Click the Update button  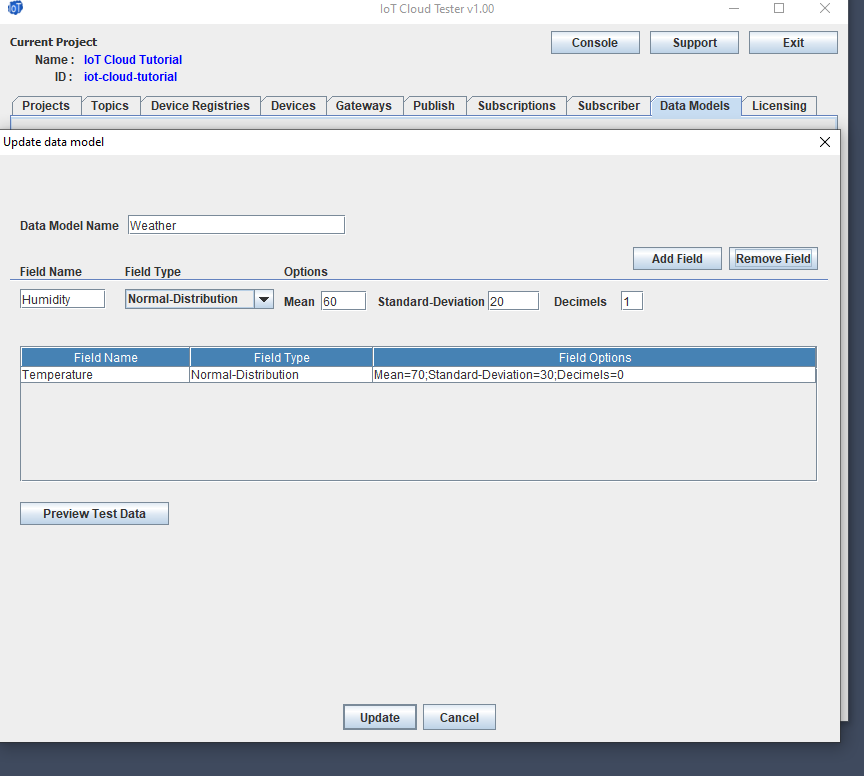pos(380,717)
